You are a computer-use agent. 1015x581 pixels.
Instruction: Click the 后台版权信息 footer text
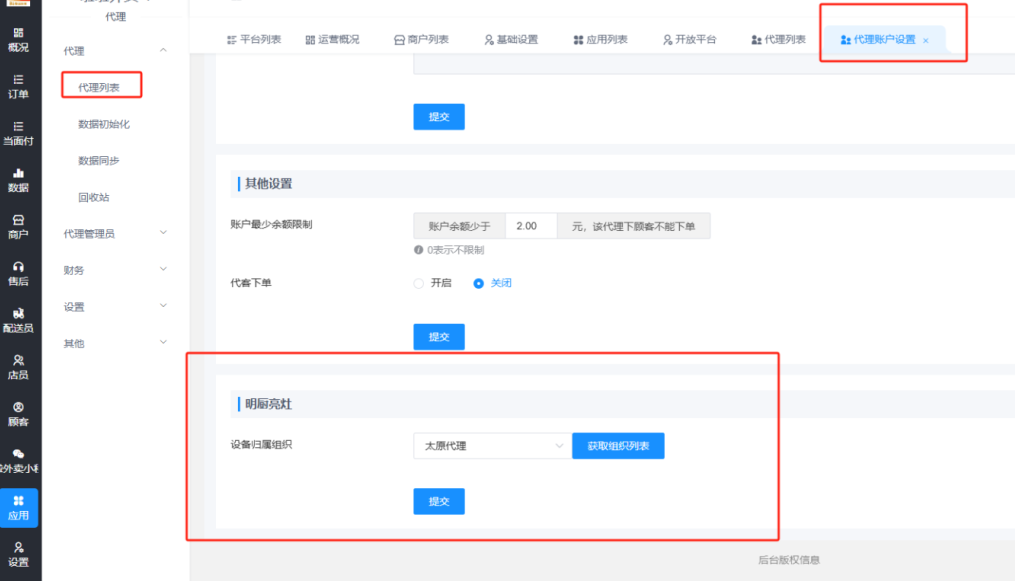[x=788, y=560]
